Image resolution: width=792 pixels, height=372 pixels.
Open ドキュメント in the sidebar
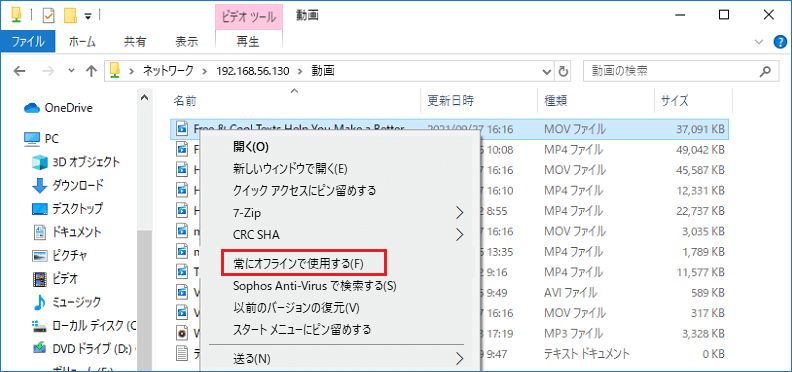67,232
